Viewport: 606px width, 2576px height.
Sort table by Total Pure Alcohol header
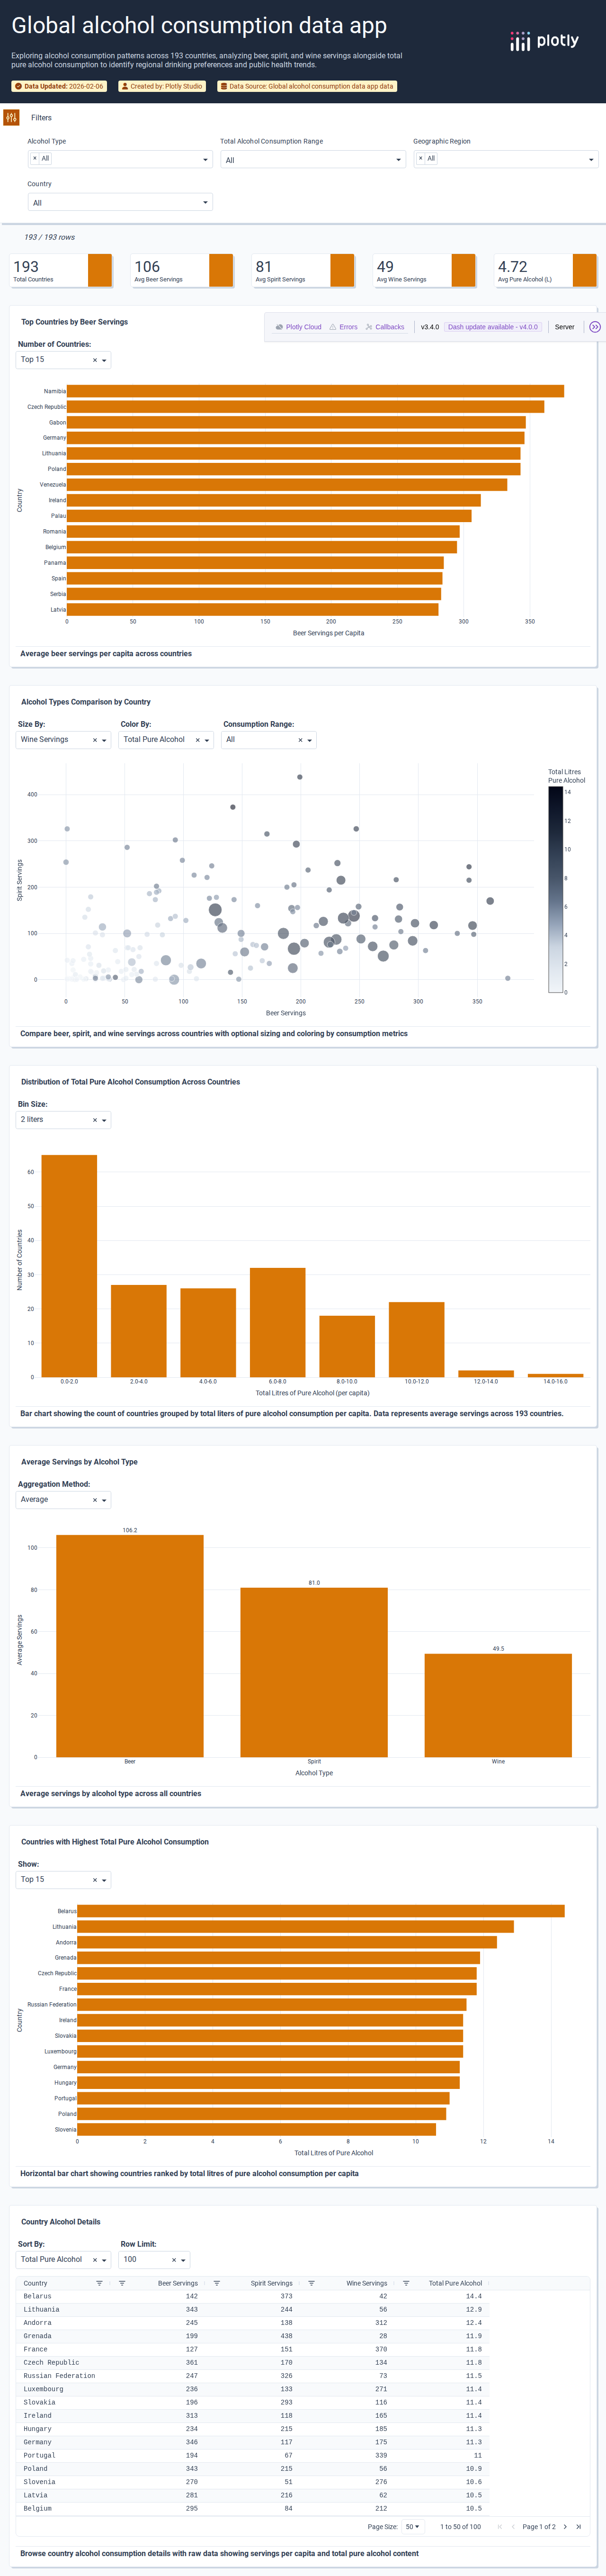455,2283
